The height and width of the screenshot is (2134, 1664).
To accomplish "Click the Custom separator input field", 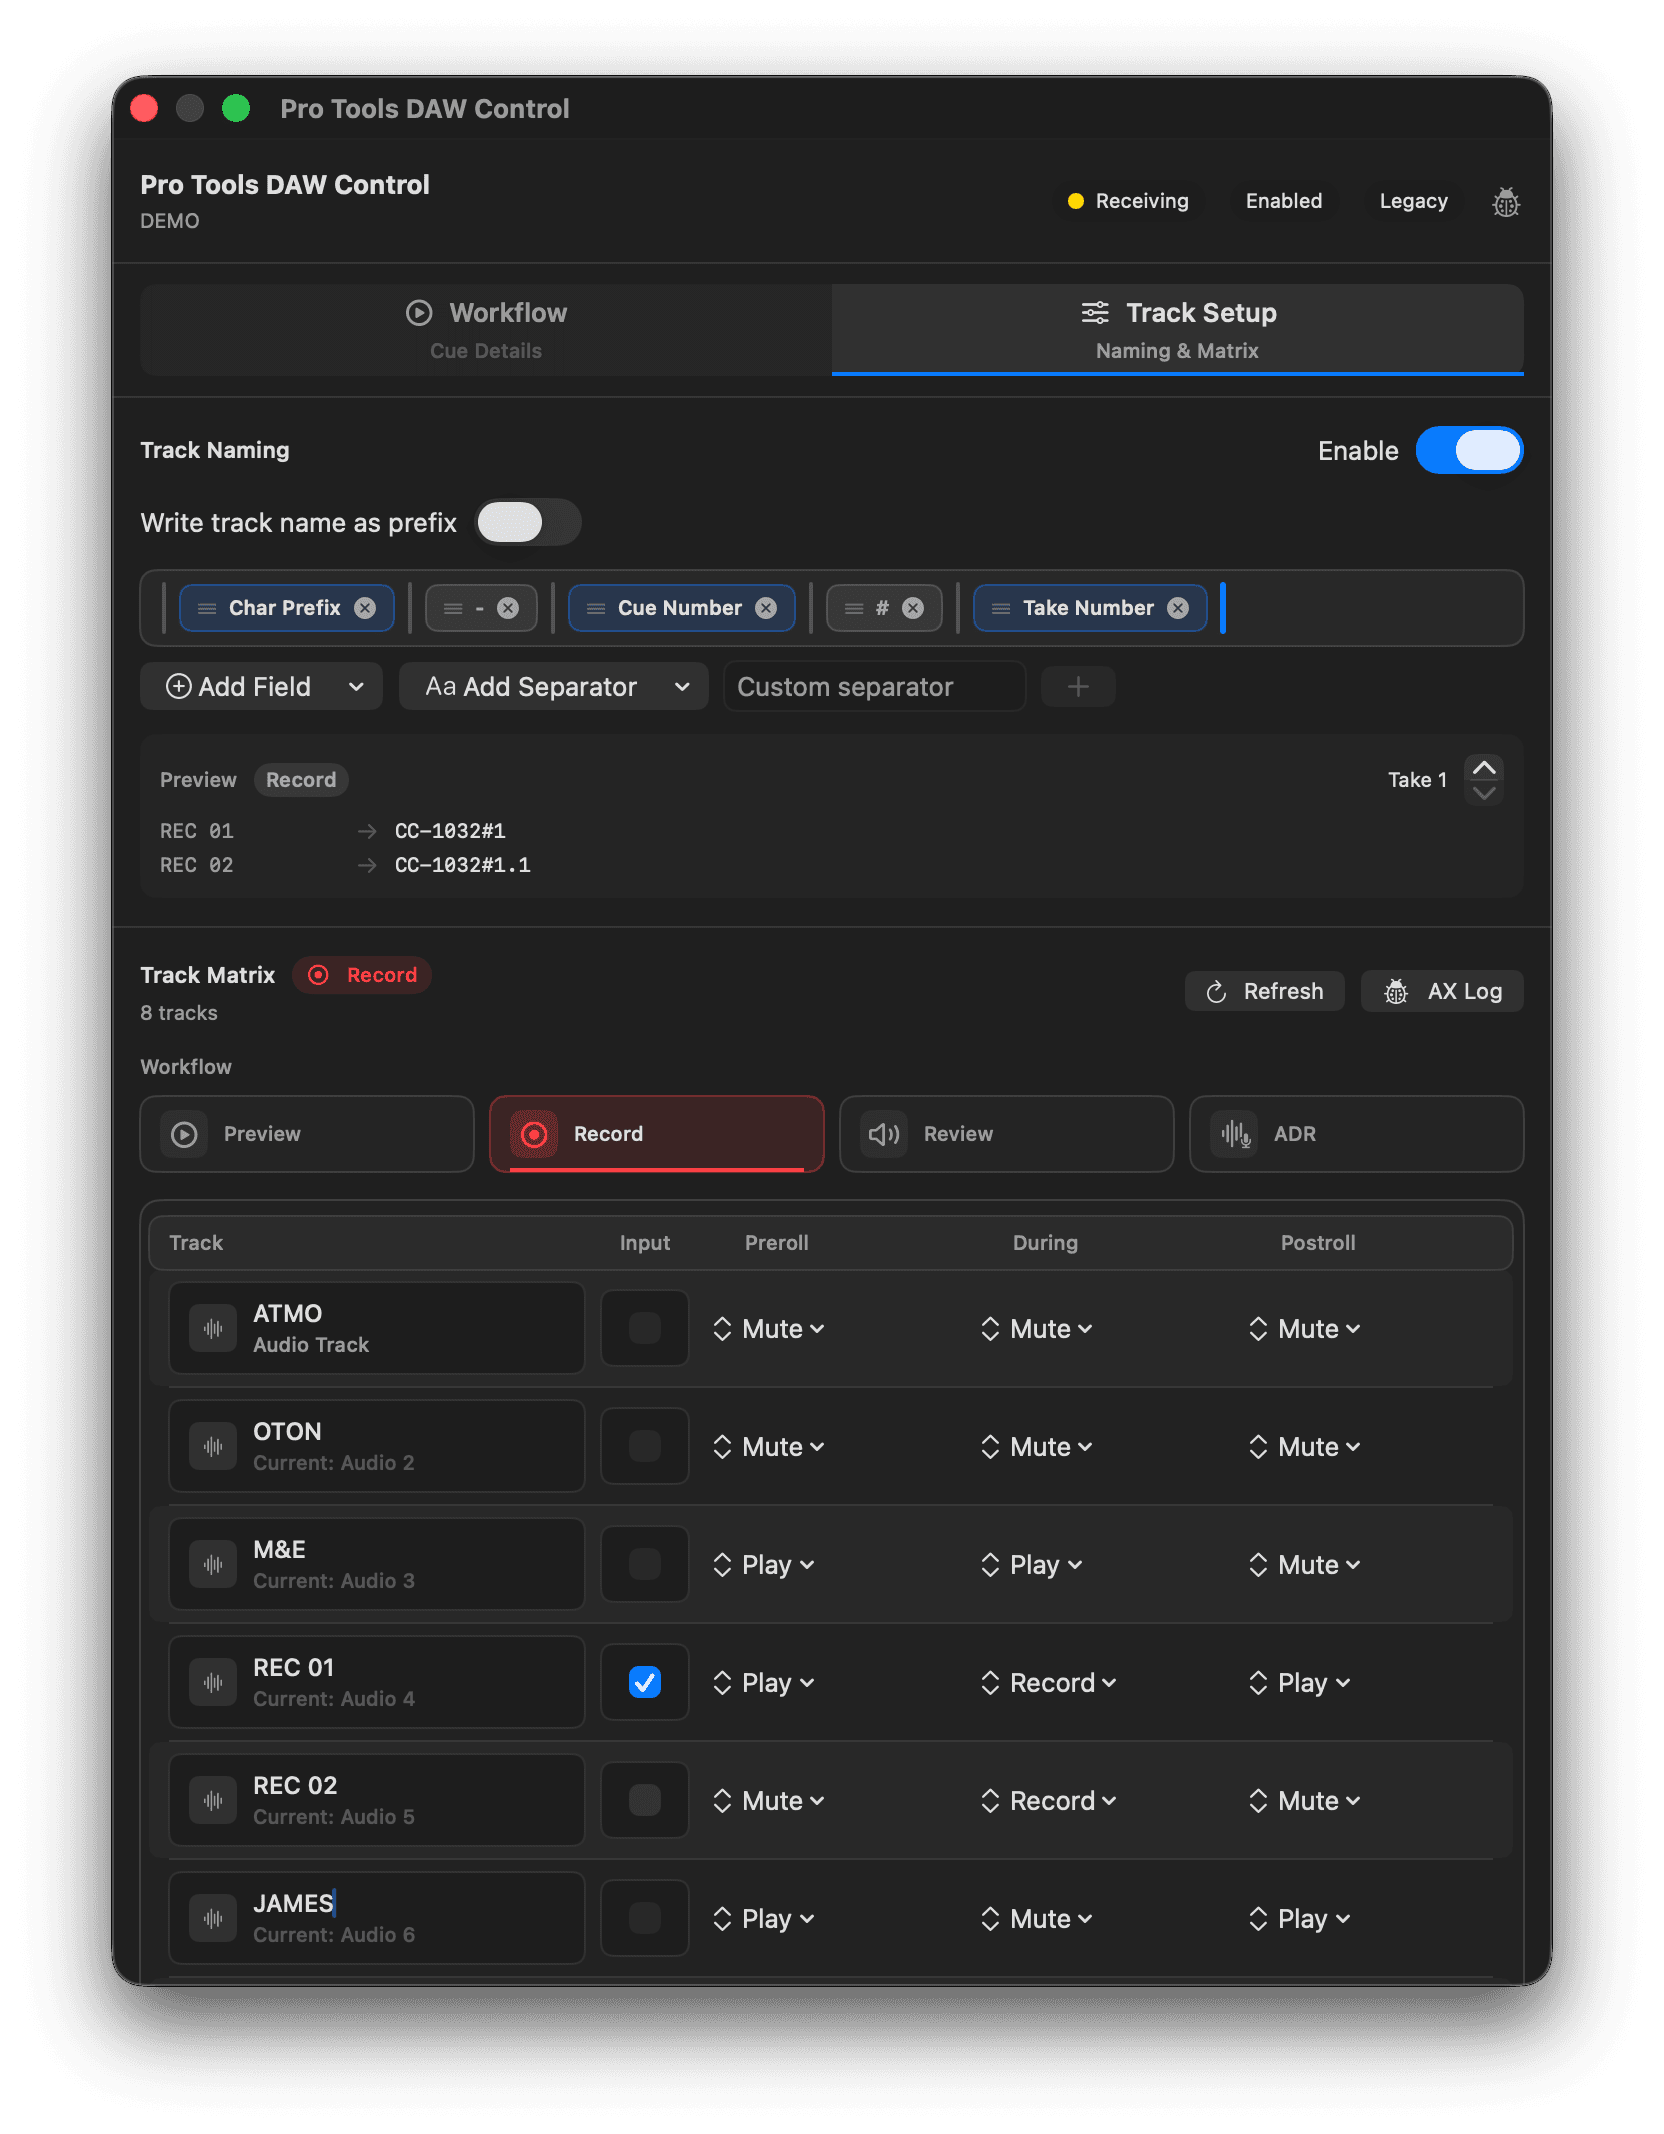I will pyautogui.click(x=875, y=687).
